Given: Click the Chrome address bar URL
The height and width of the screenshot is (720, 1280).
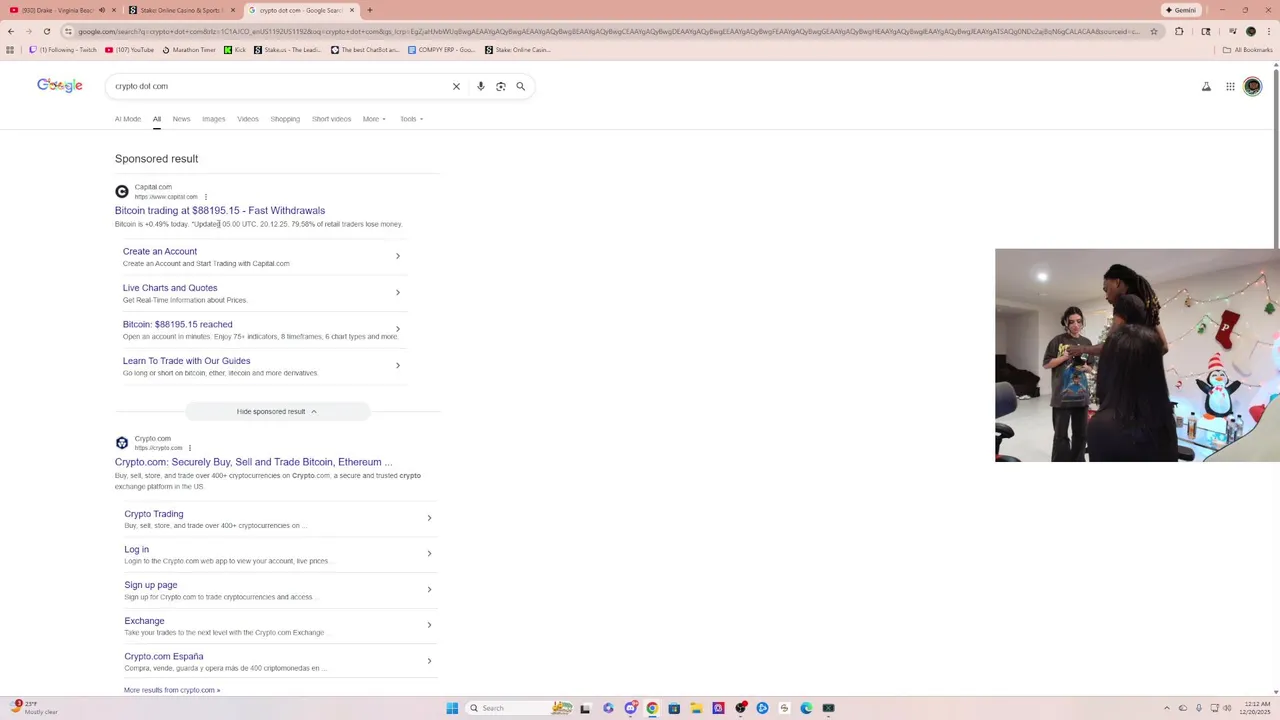Looking at the screenshot, I should 608,31.
